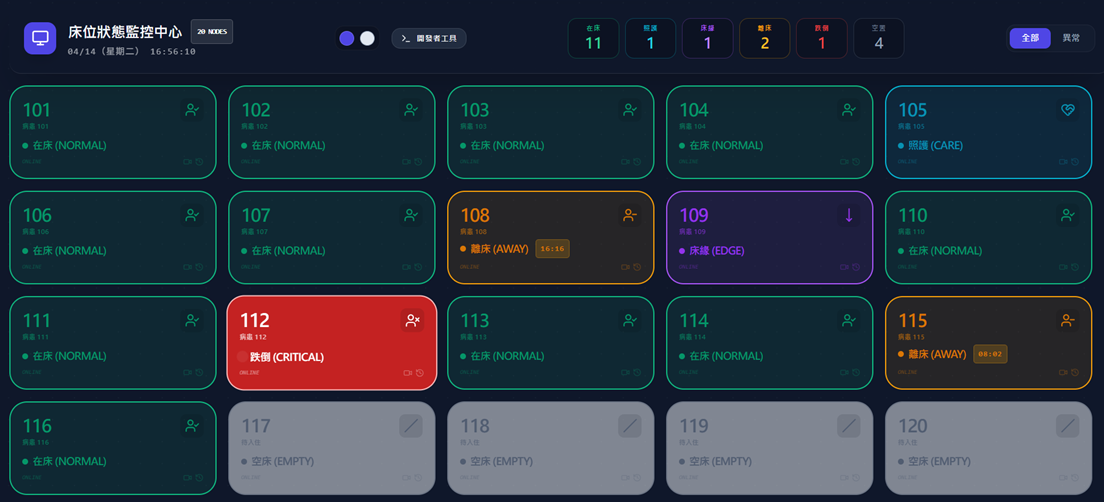Viewport: 1104px width, 502px height.
Task: Click the down-arrow edge icon on bed 109
Action: tap(848, 215)
